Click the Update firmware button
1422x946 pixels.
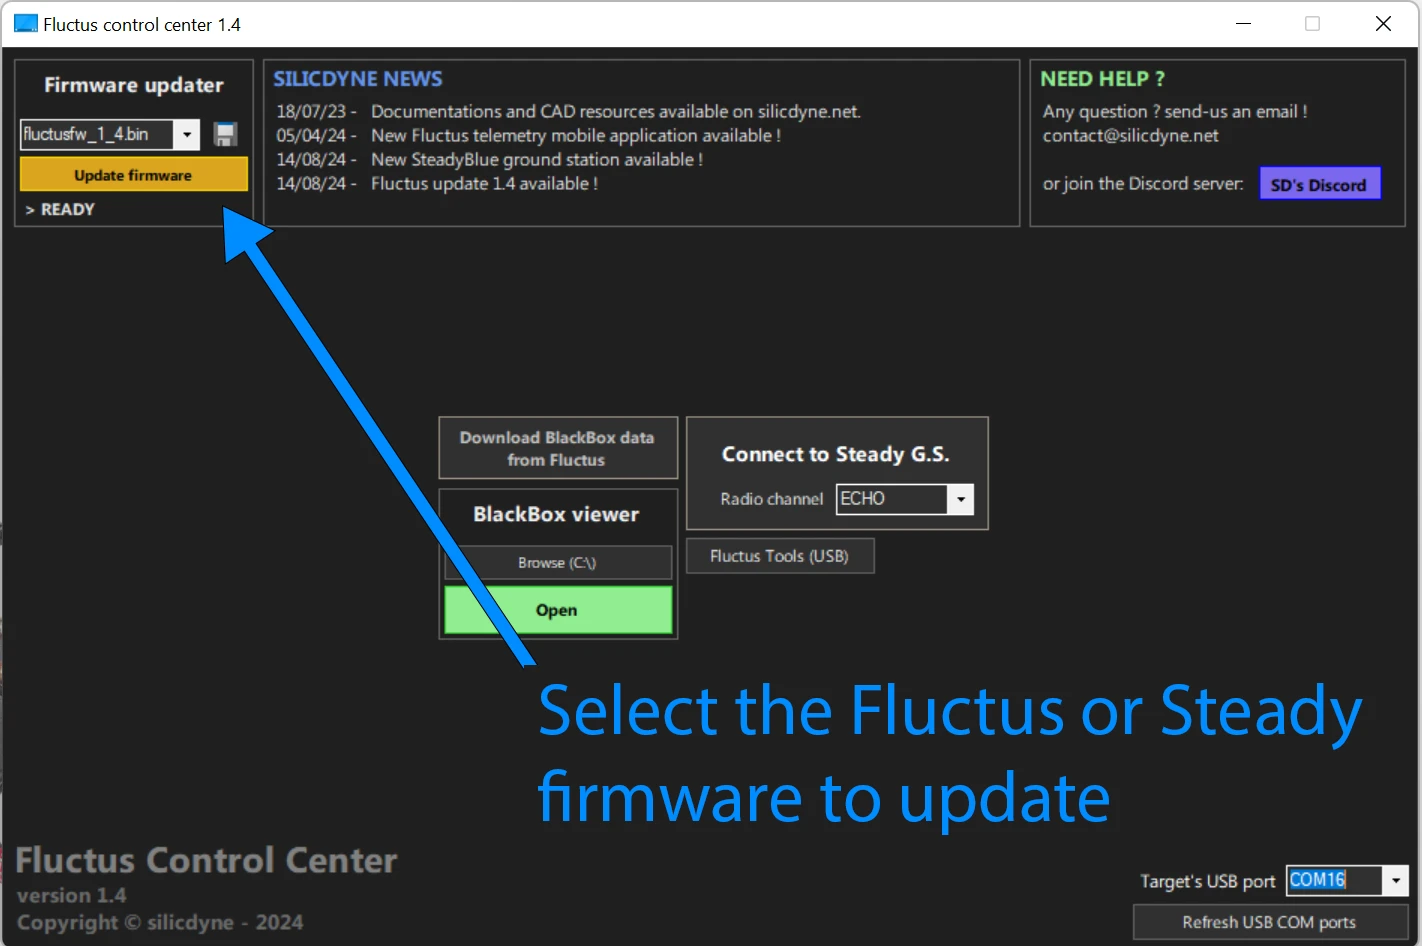coord(133,175)
